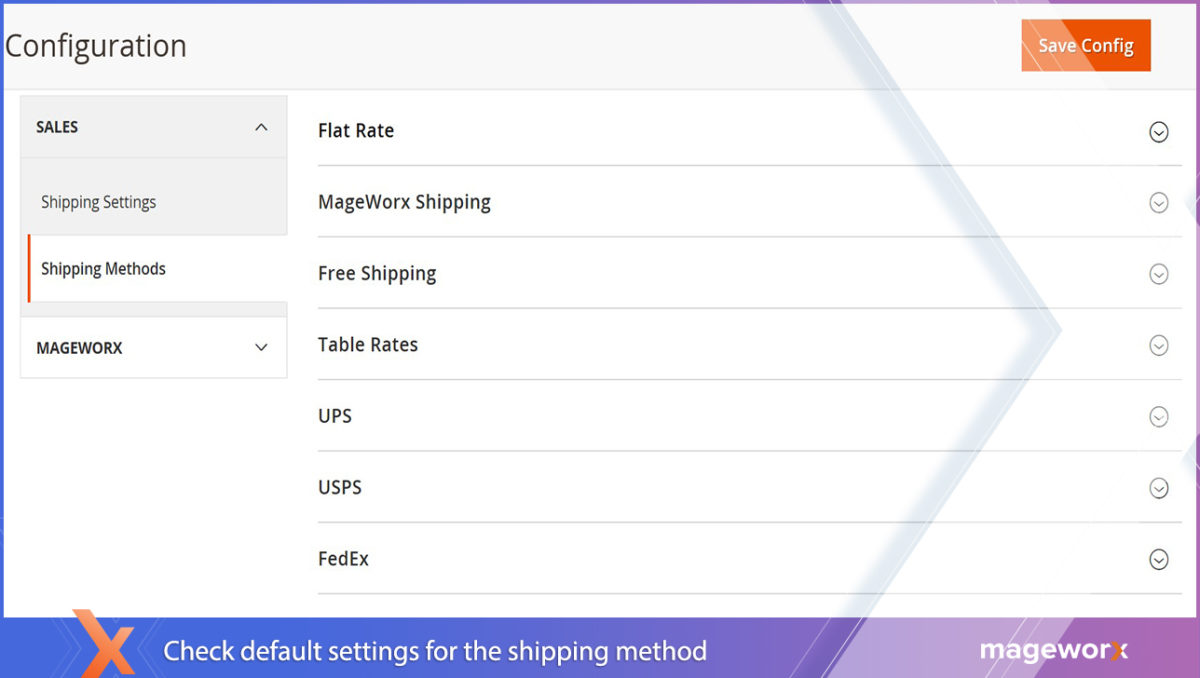Click the MAGEWORX section header
Screen dimensions: 1200x678
pyautogui.click(x=80, y=347)
